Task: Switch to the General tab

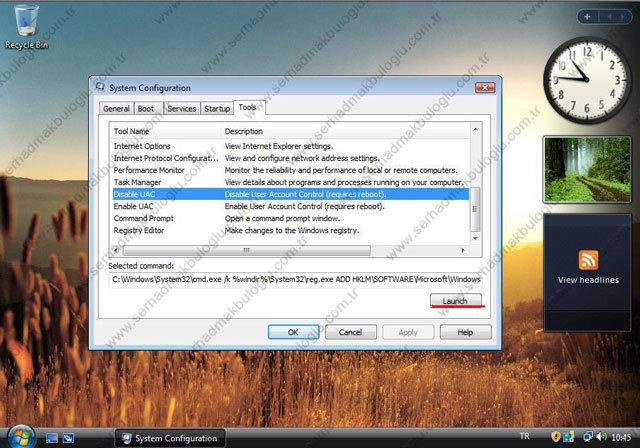Action: tap(116, 109)
